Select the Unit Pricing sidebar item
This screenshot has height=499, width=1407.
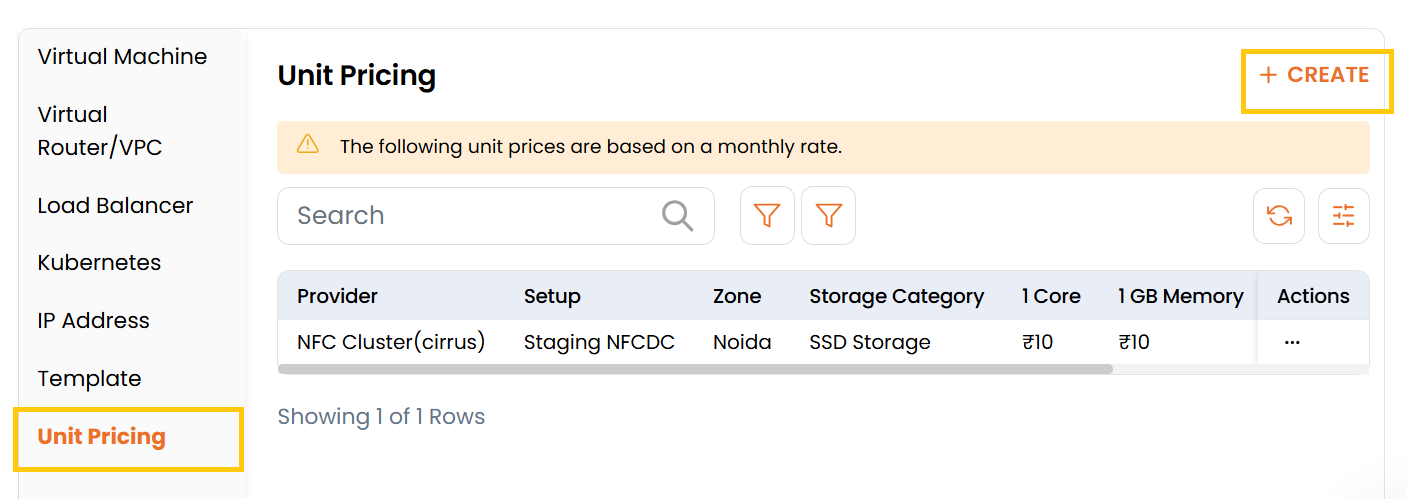(x=101, y=437)
